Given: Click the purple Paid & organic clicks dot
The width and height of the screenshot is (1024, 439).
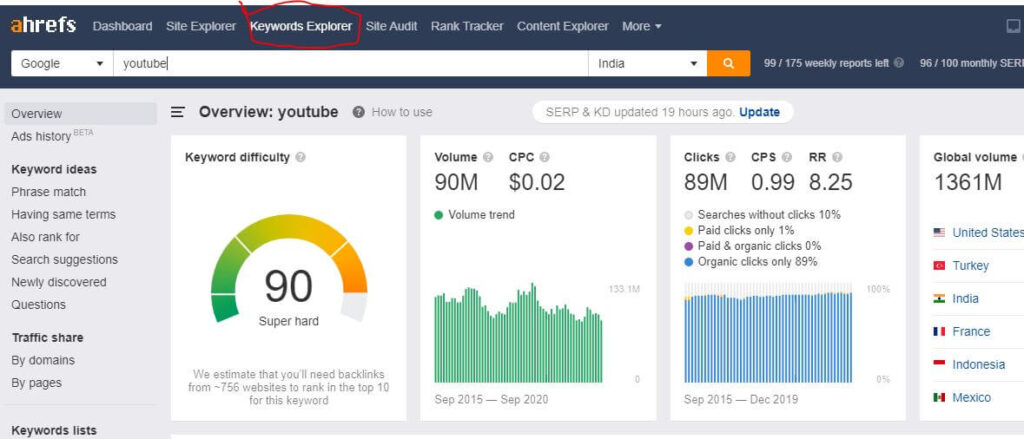Looking at the screenshot, I should pos(688,246).
